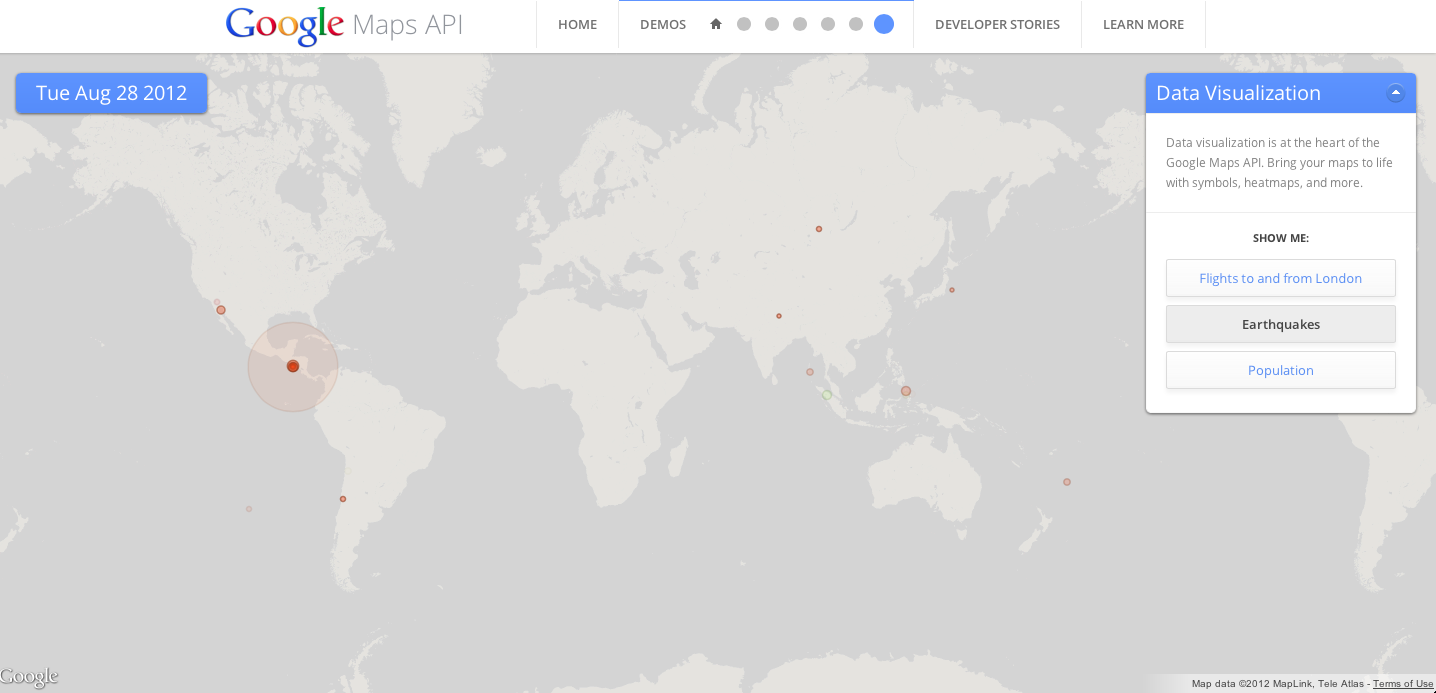Click the Data Visualization panel title
The image size is (1436, 693).
(x=1238, y=93)
